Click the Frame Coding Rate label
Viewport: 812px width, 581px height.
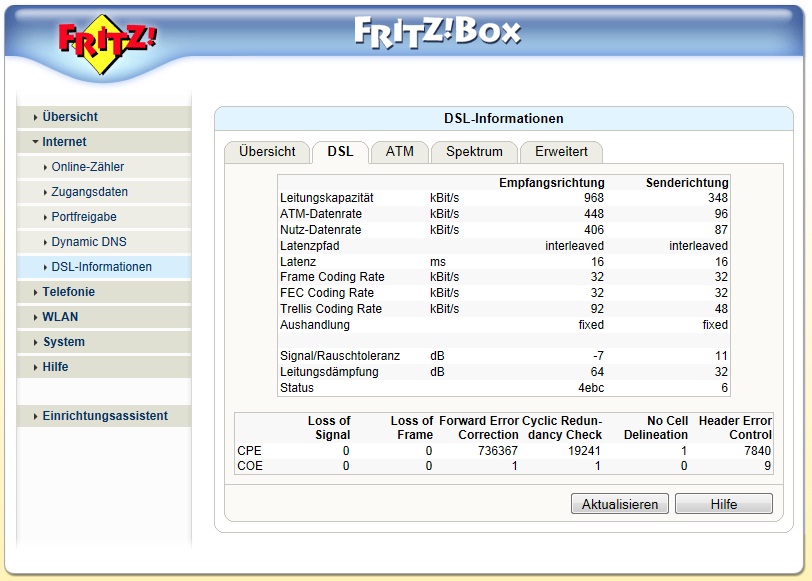[332, 277]
